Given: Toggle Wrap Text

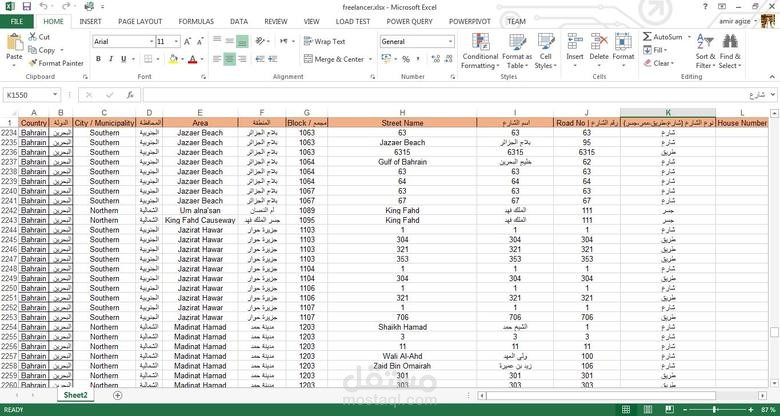Looking at the screenshot, I should point(324,41).
